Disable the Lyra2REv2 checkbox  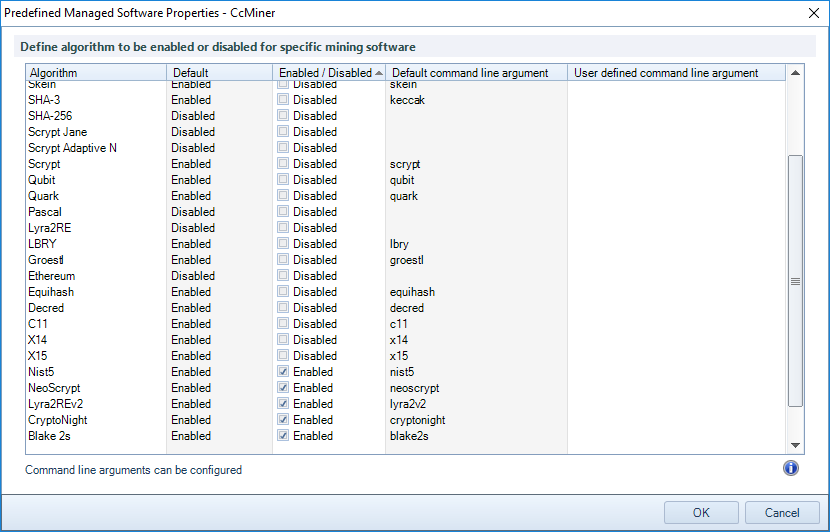283,403
